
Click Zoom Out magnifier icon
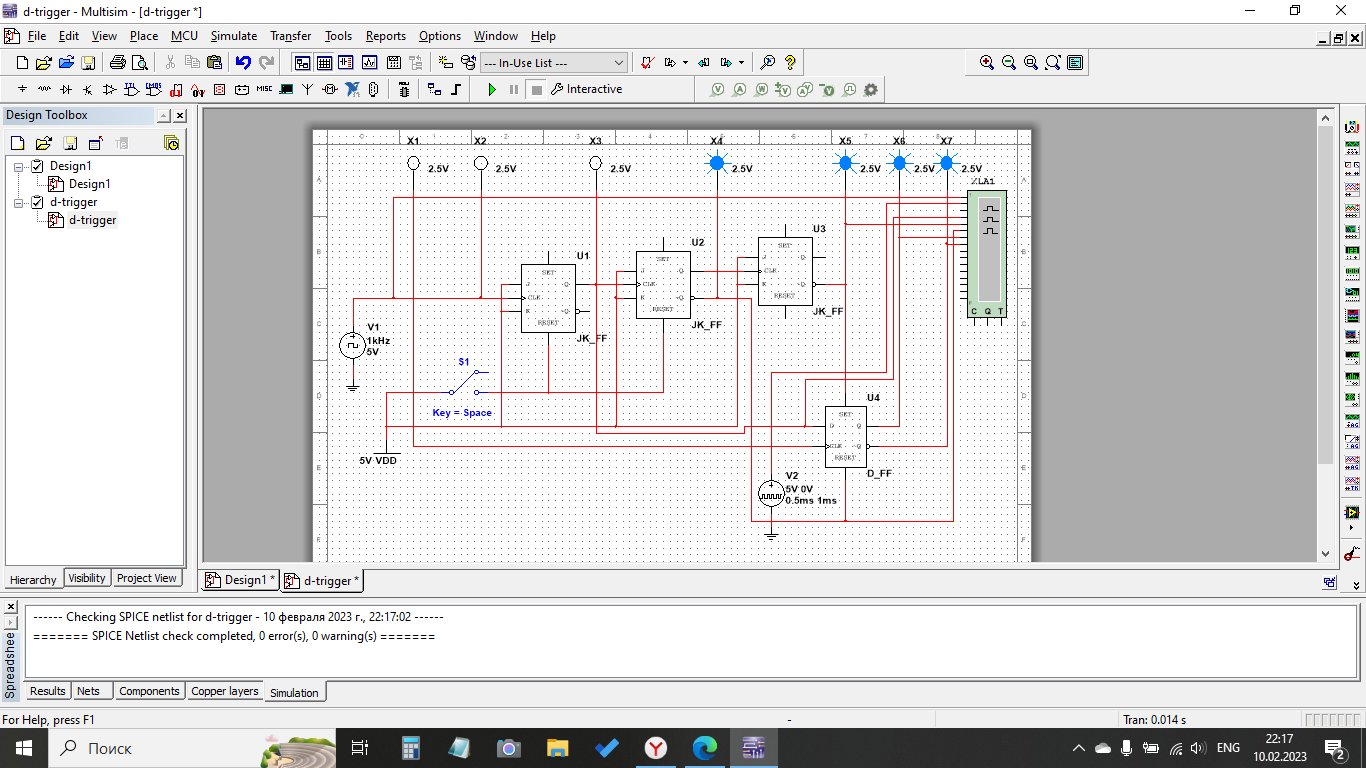[x=1009, y=63]
